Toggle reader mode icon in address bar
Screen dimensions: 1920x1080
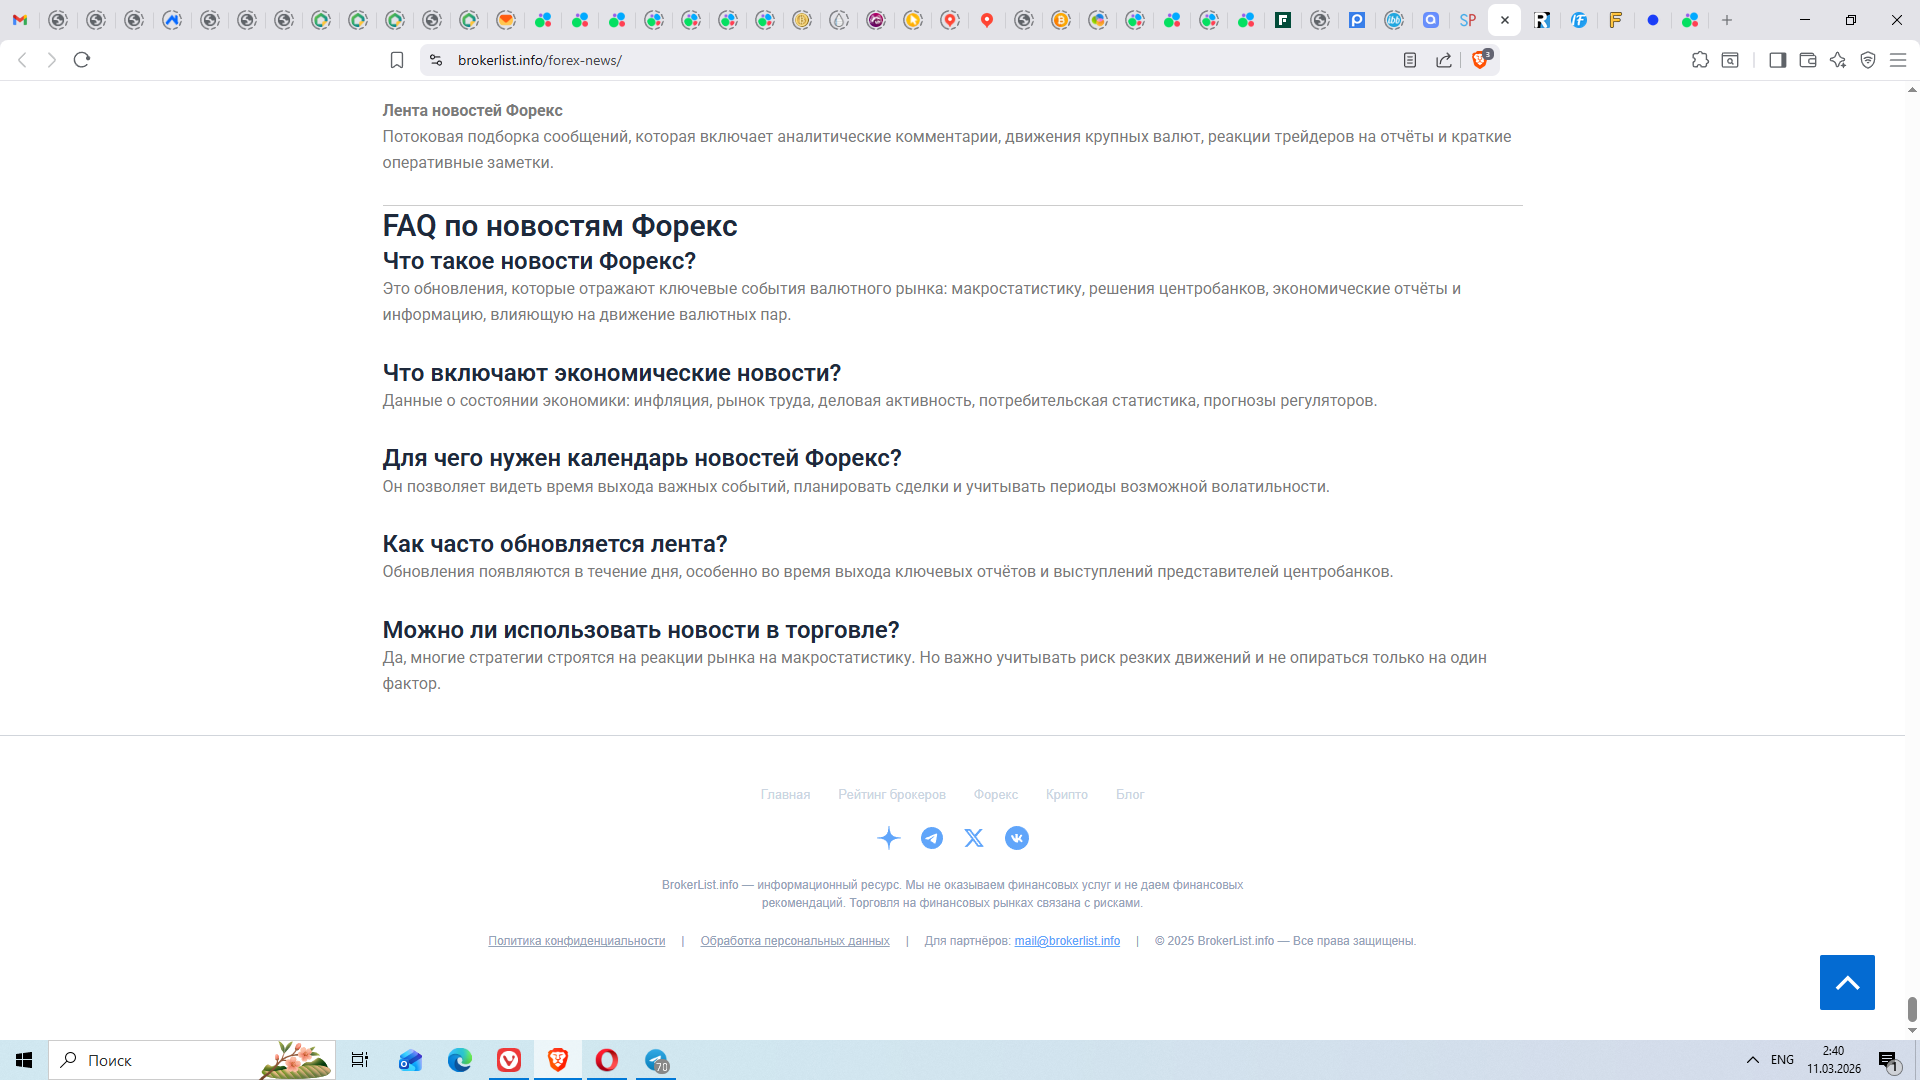[x=1410, y=60]
